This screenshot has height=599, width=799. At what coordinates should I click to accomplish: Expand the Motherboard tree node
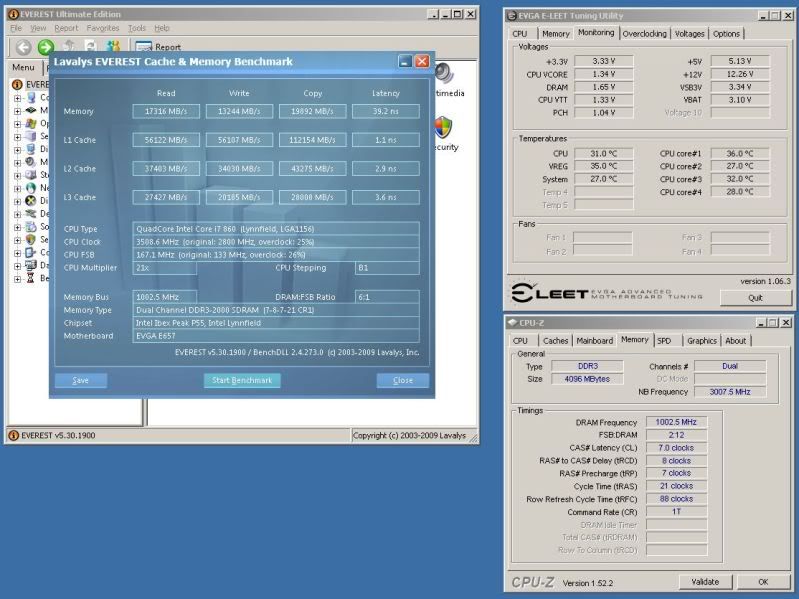[17, 111]
